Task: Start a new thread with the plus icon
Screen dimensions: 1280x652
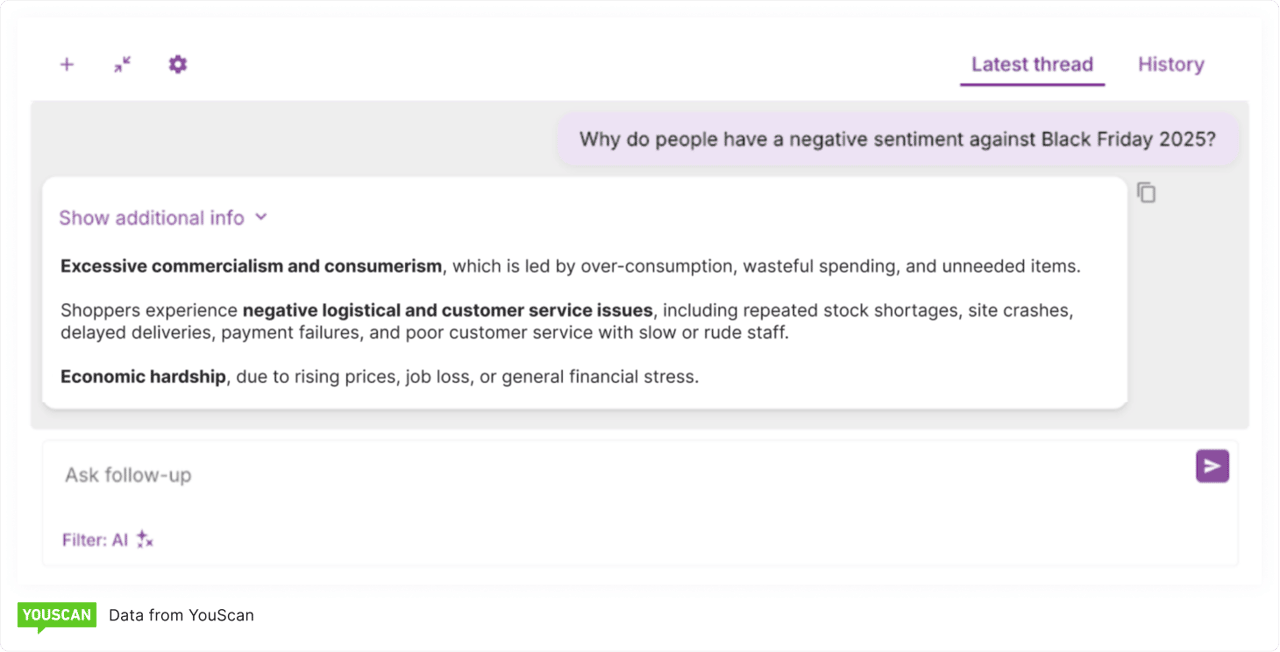Action: (x=67, y=64)
